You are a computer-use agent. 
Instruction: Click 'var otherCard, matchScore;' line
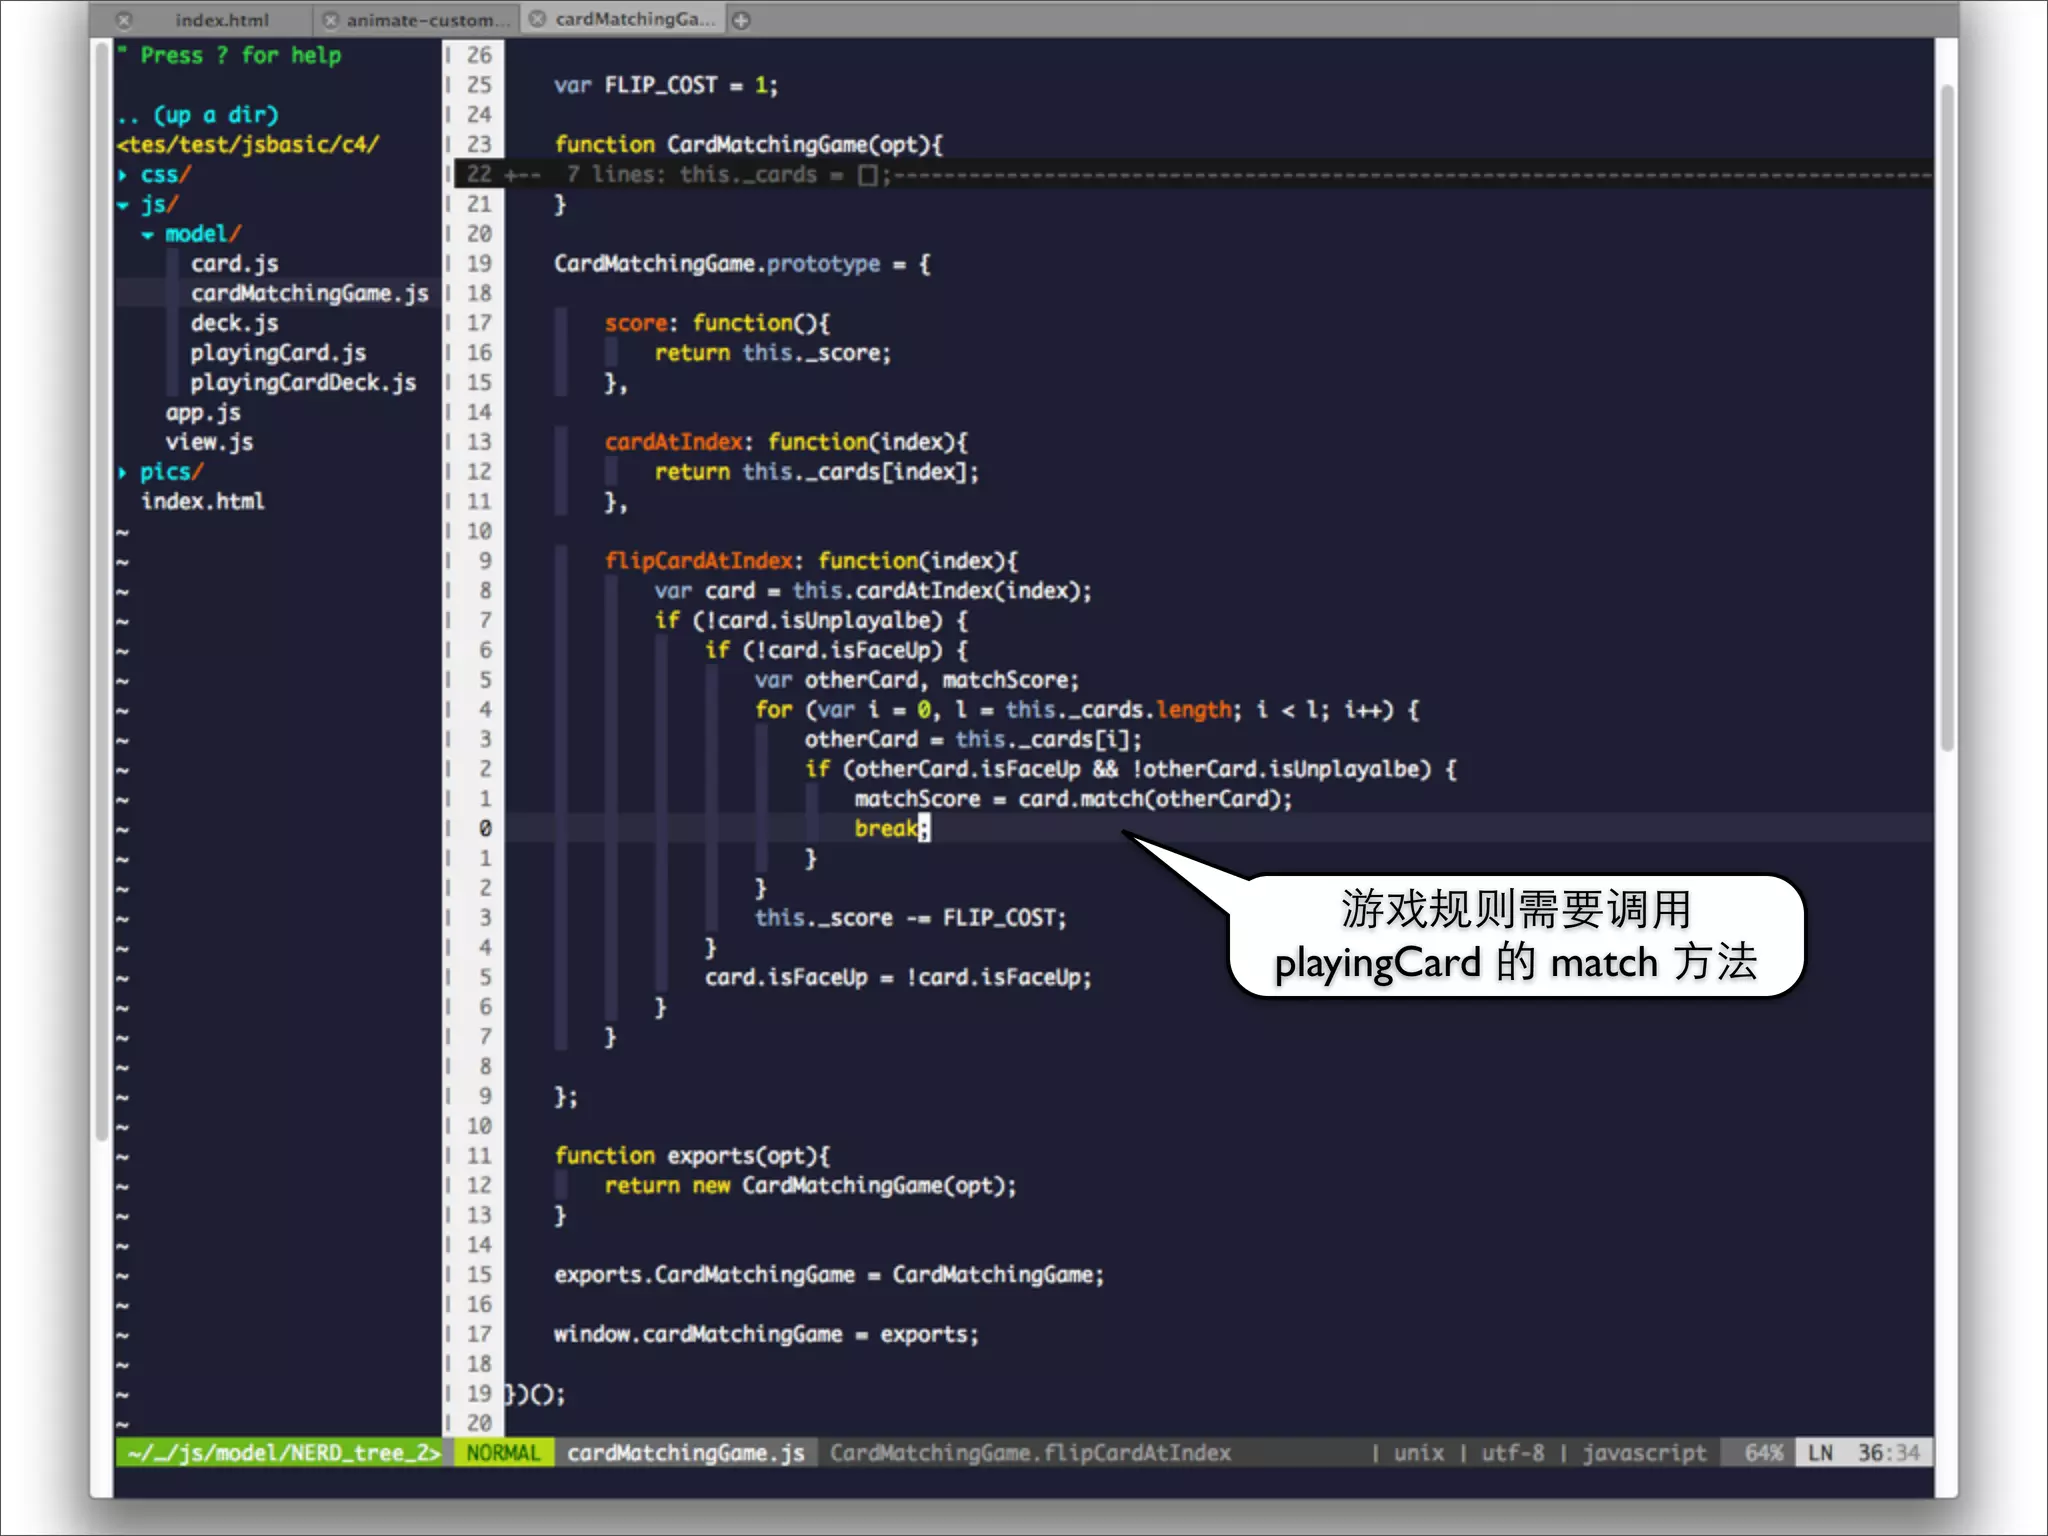tap(917, 680)
